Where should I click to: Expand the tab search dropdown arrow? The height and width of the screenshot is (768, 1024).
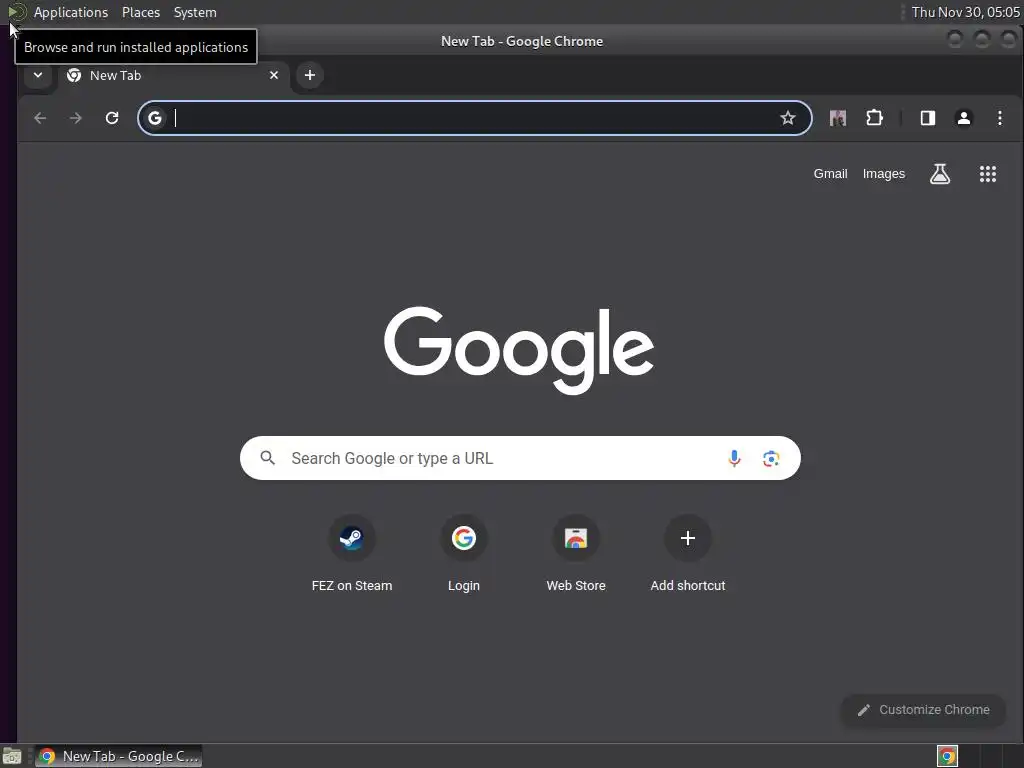coord(38,75)
